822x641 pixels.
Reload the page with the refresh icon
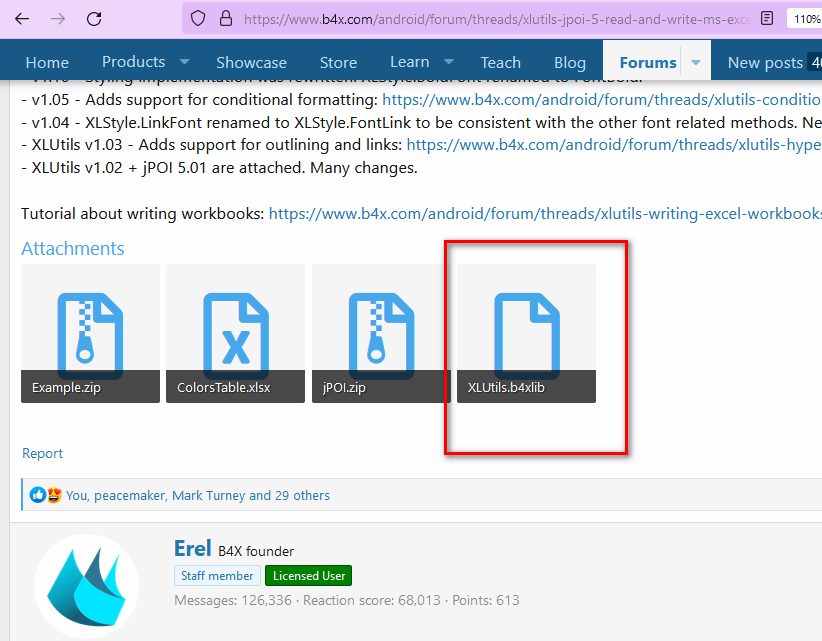click(x=94, y=19)
